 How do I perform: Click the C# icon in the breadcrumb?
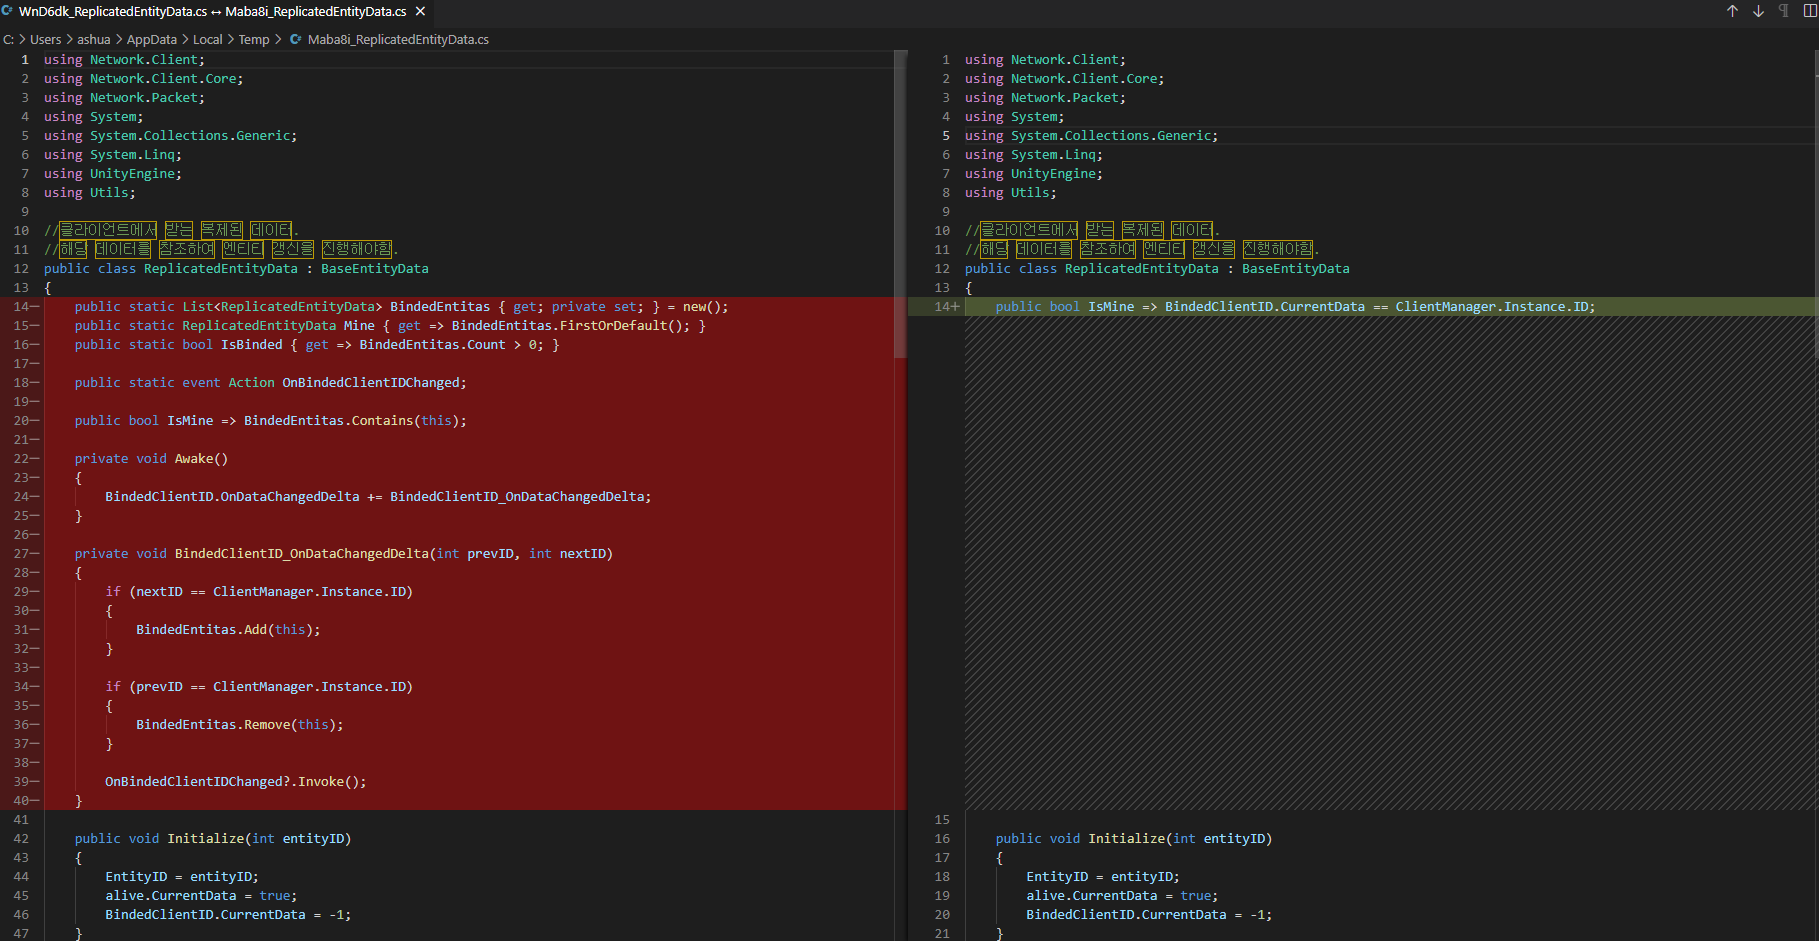[296, 40]
